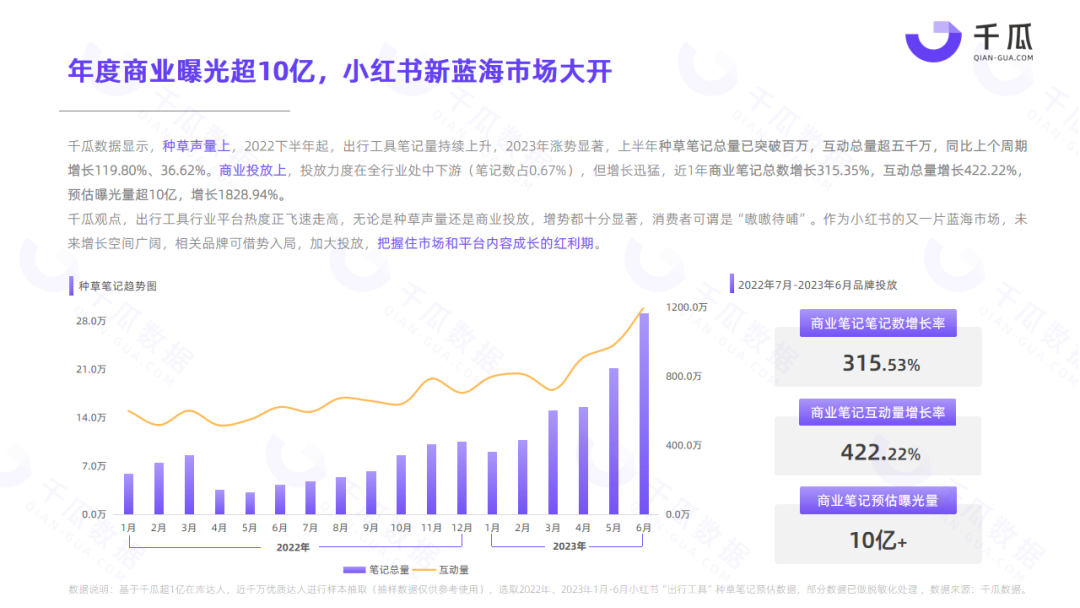
Task: Click the Qian-Gua purple ring logo icon
Action: click(x=933, y=40)
